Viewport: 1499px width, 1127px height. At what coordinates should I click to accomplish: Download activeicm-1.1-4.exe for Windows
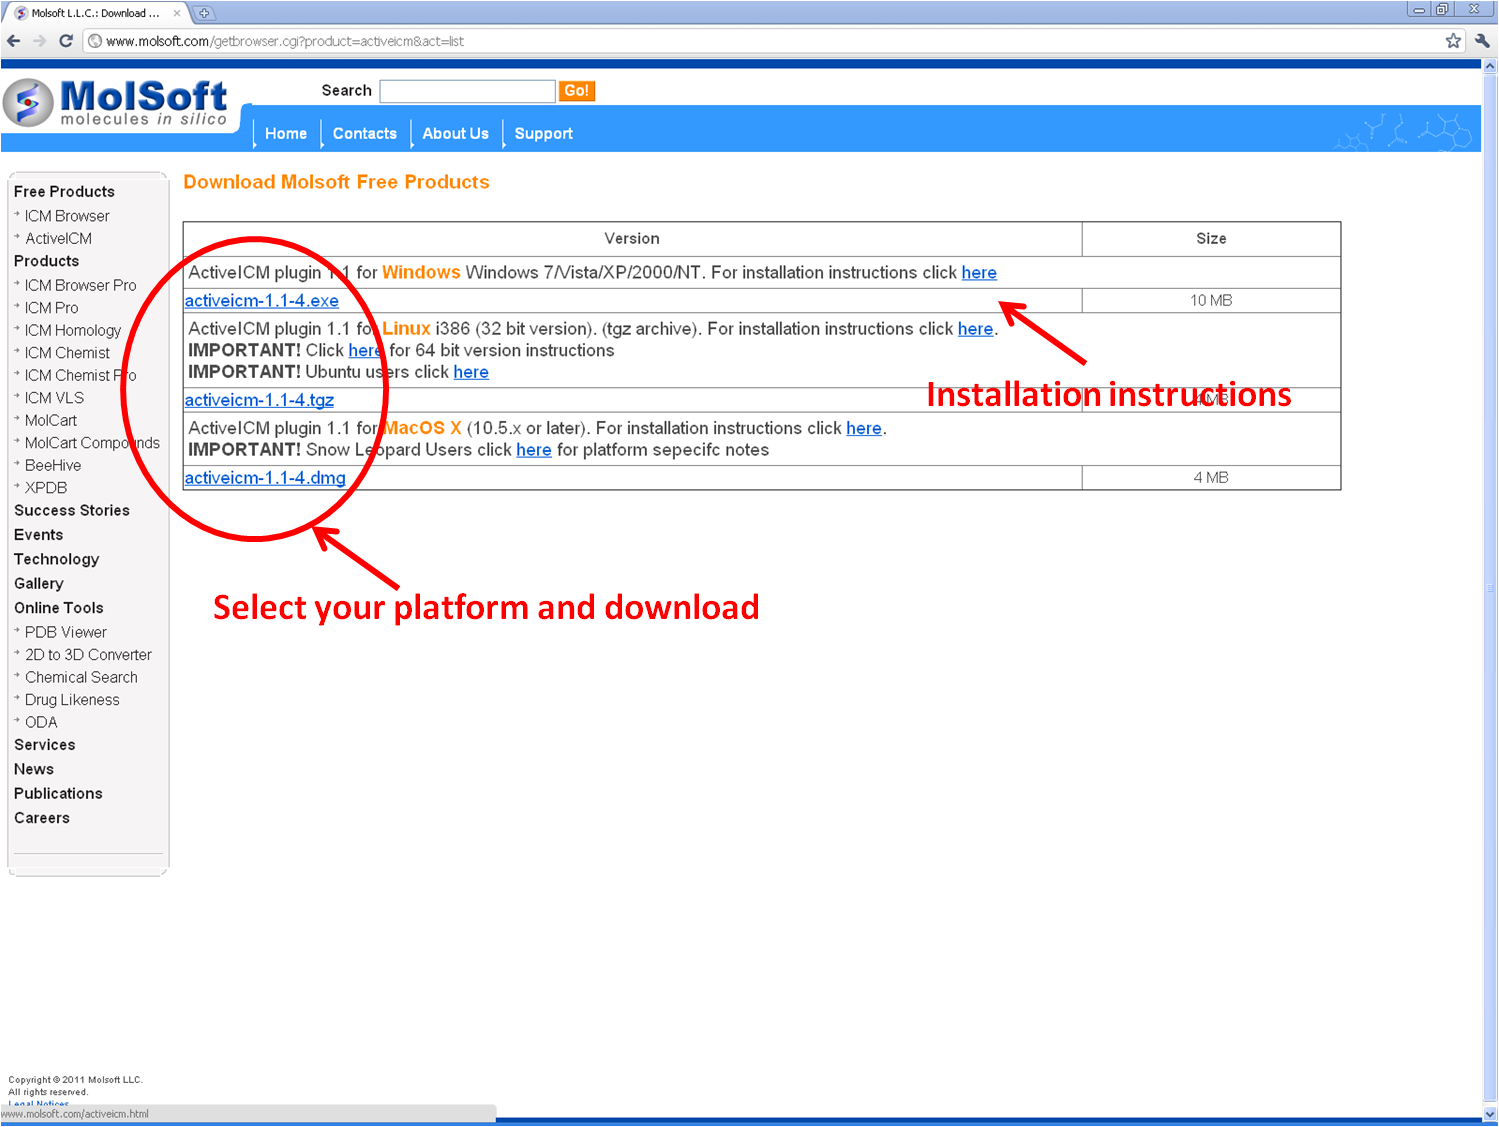click(x=262, y=301)
